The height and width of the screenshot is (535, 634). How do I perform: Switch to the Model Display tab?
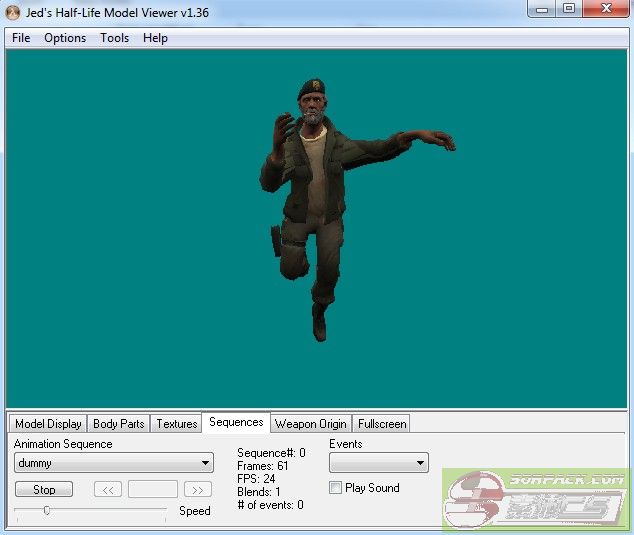48,424
